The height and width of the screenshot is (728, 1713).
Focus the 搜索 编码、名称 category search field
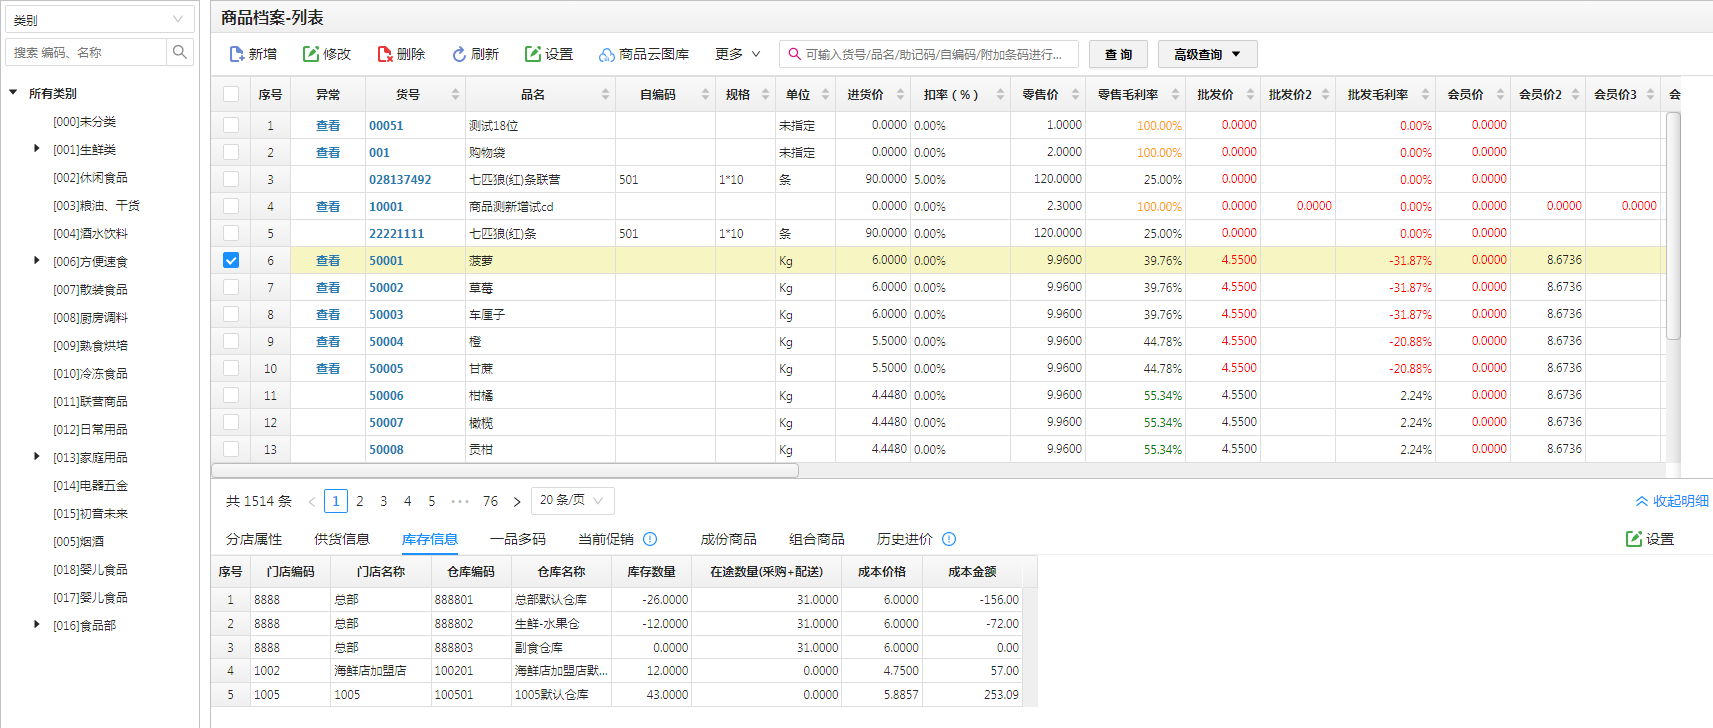pyautogui.click(x=86, y=52)
